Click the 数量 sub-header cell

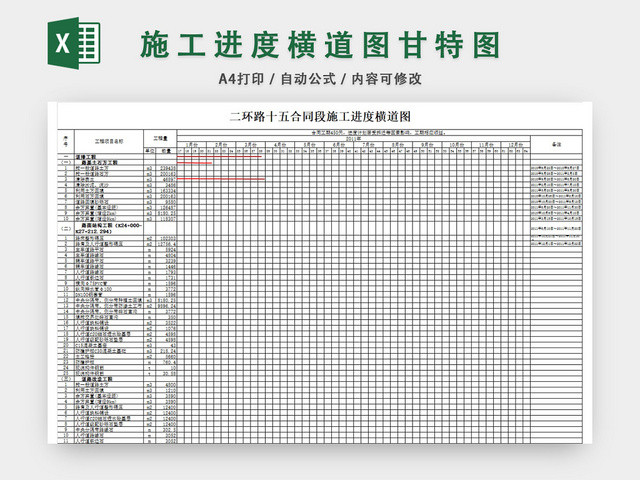point(167,151)
